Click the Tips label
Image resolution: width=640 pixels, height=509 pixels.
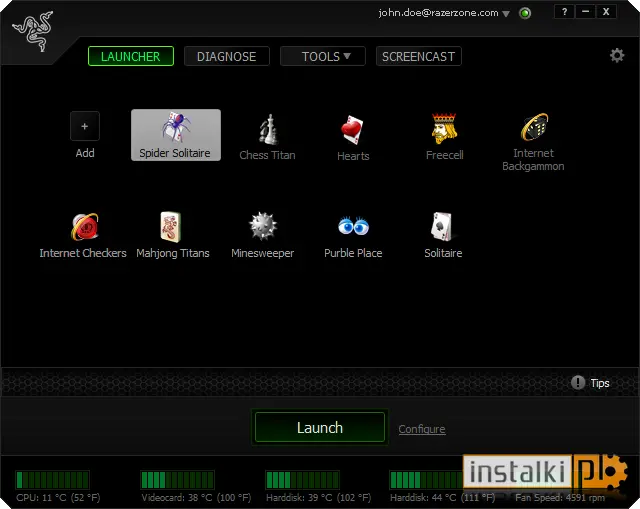(x=600, y=383)
